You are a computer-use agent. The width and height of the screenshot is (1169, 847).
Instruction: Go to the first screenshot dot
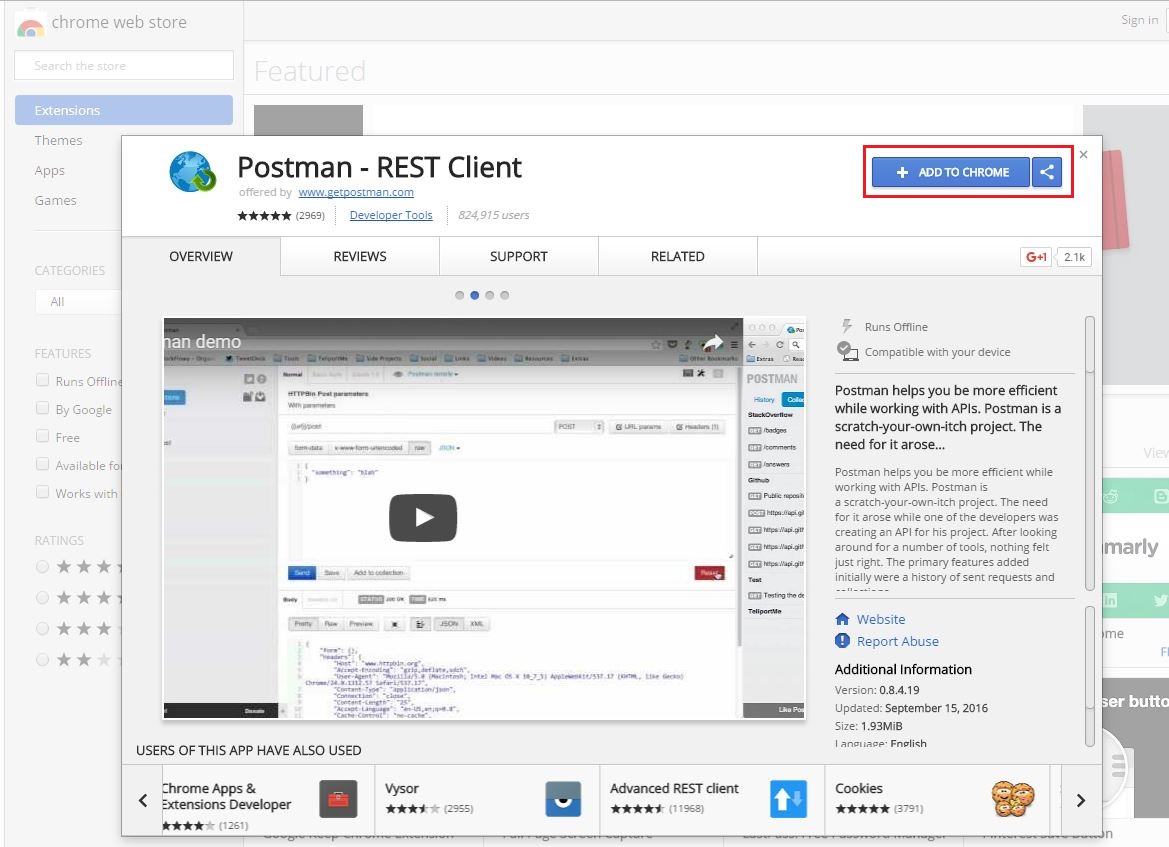pos(459,295)
